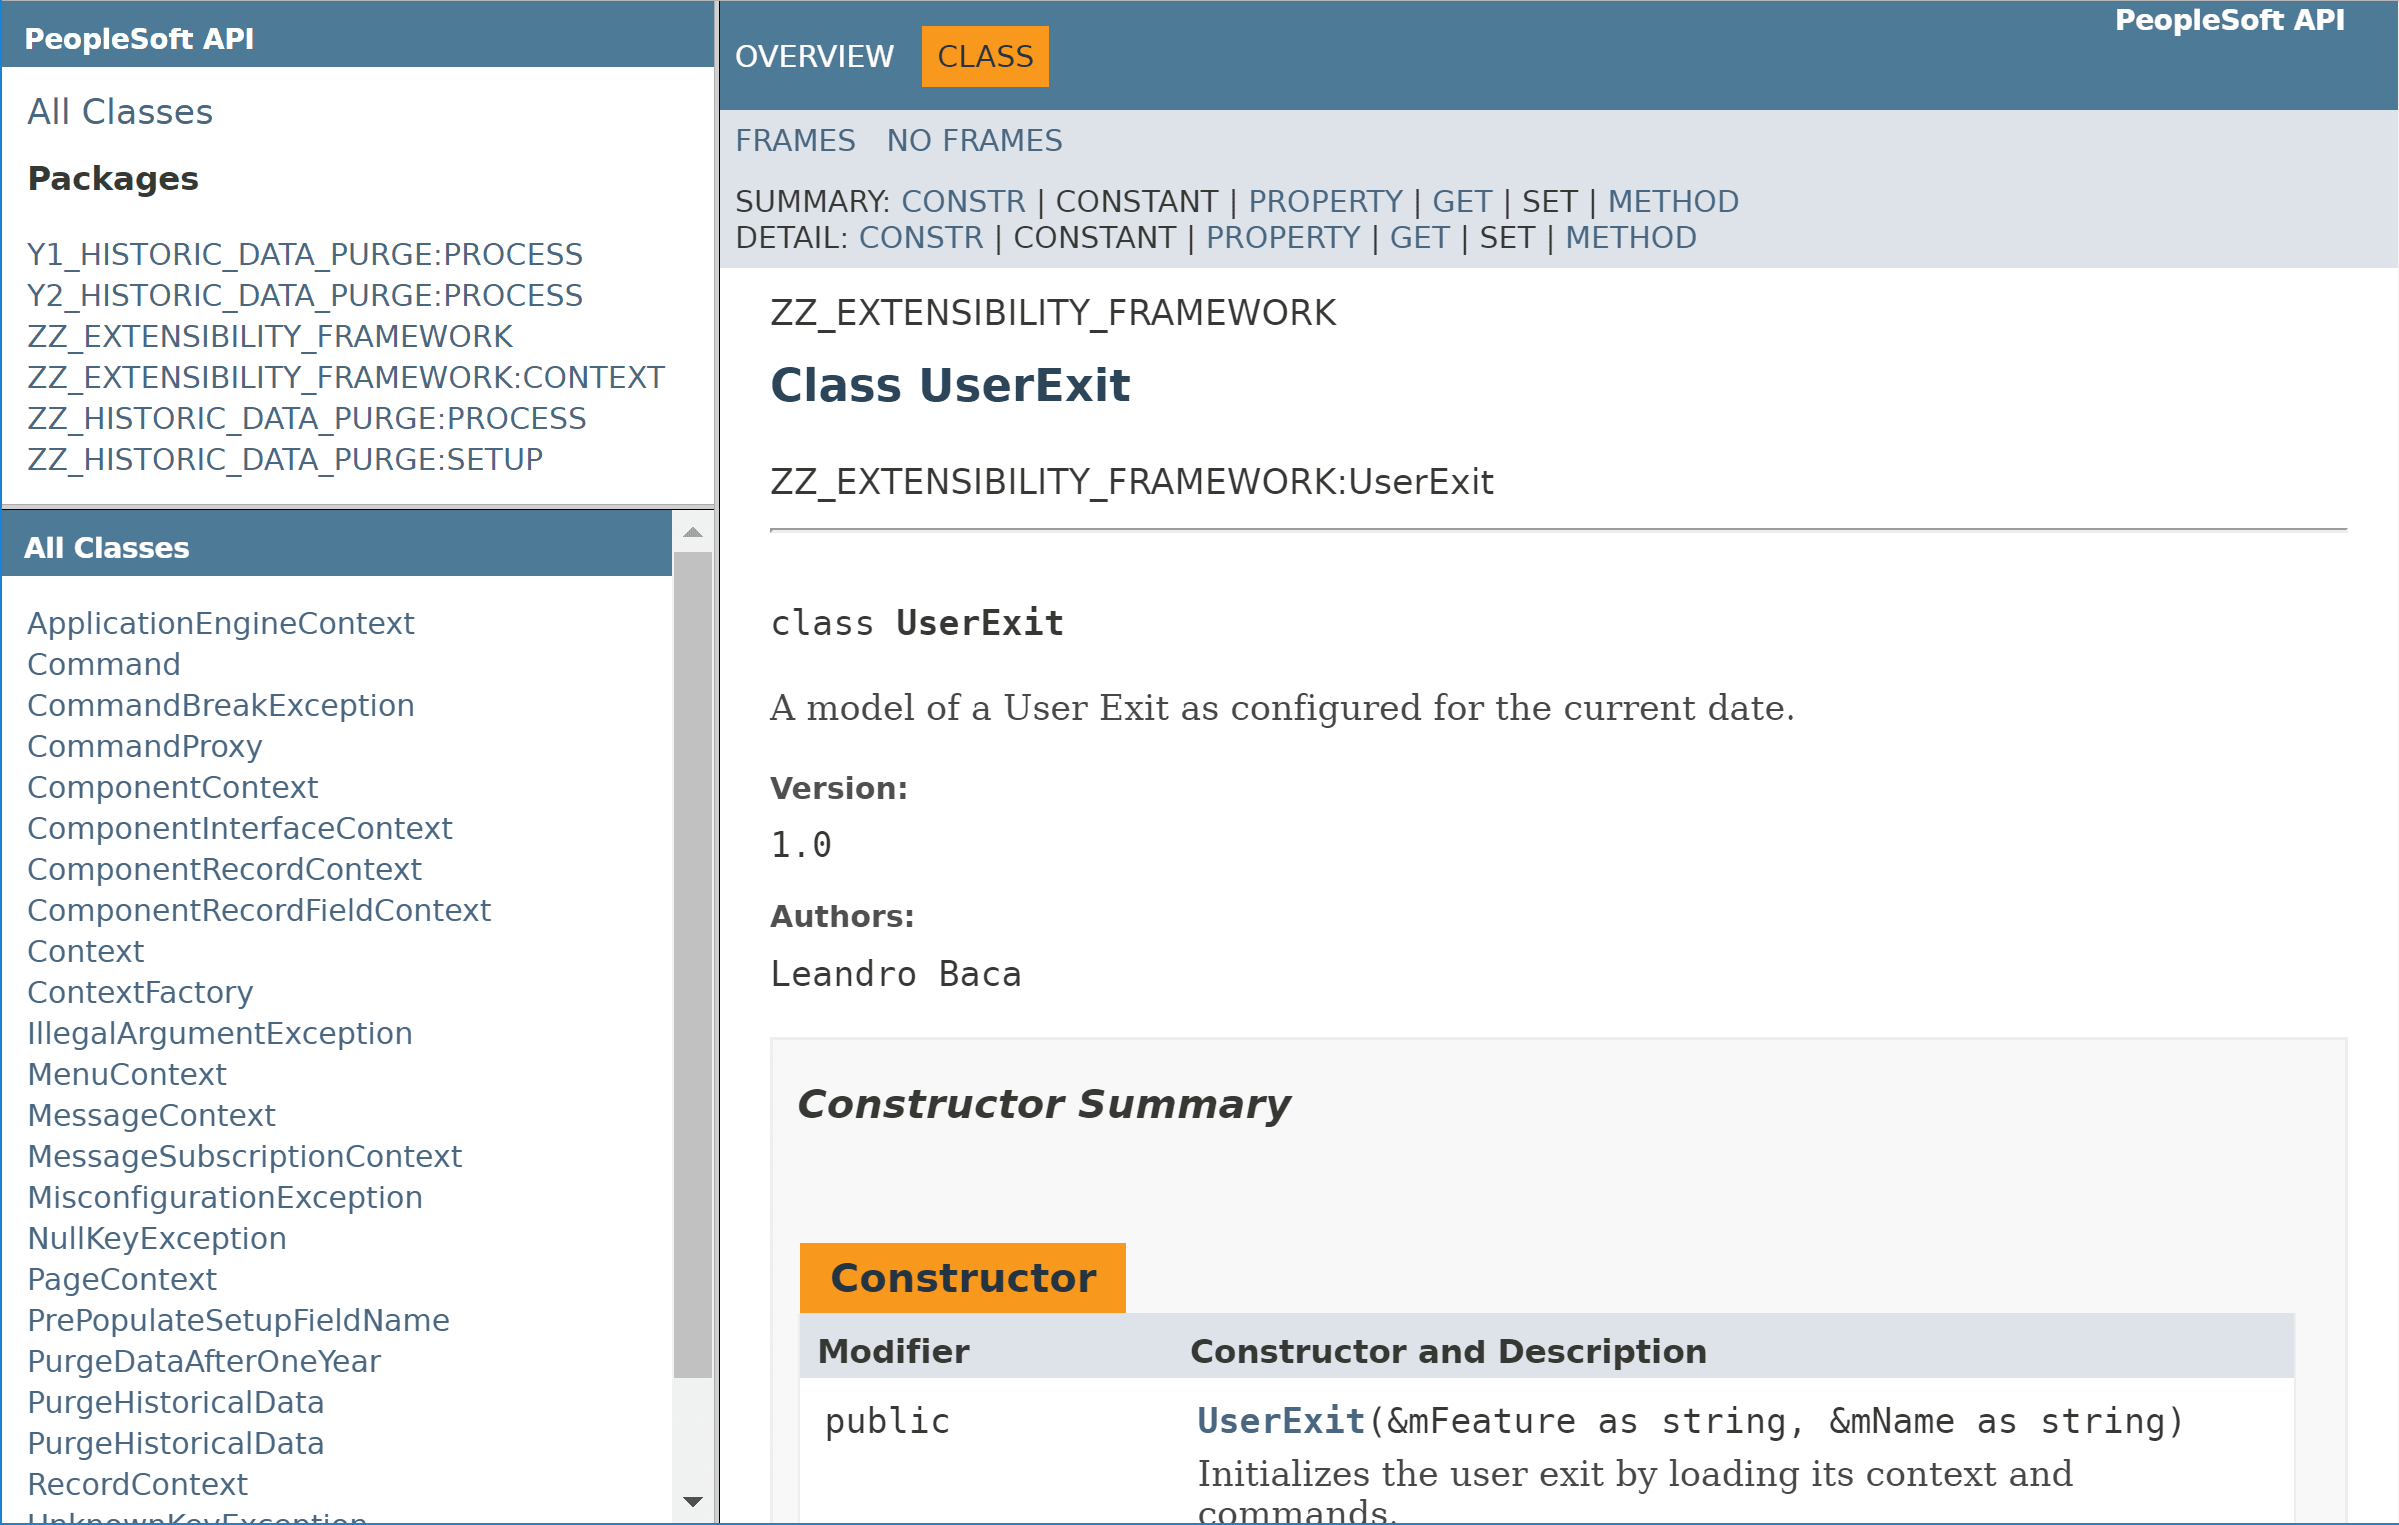Open the RecordContext class
This screenshot has width=2399, height=1525.
[x=137, y=1485]
